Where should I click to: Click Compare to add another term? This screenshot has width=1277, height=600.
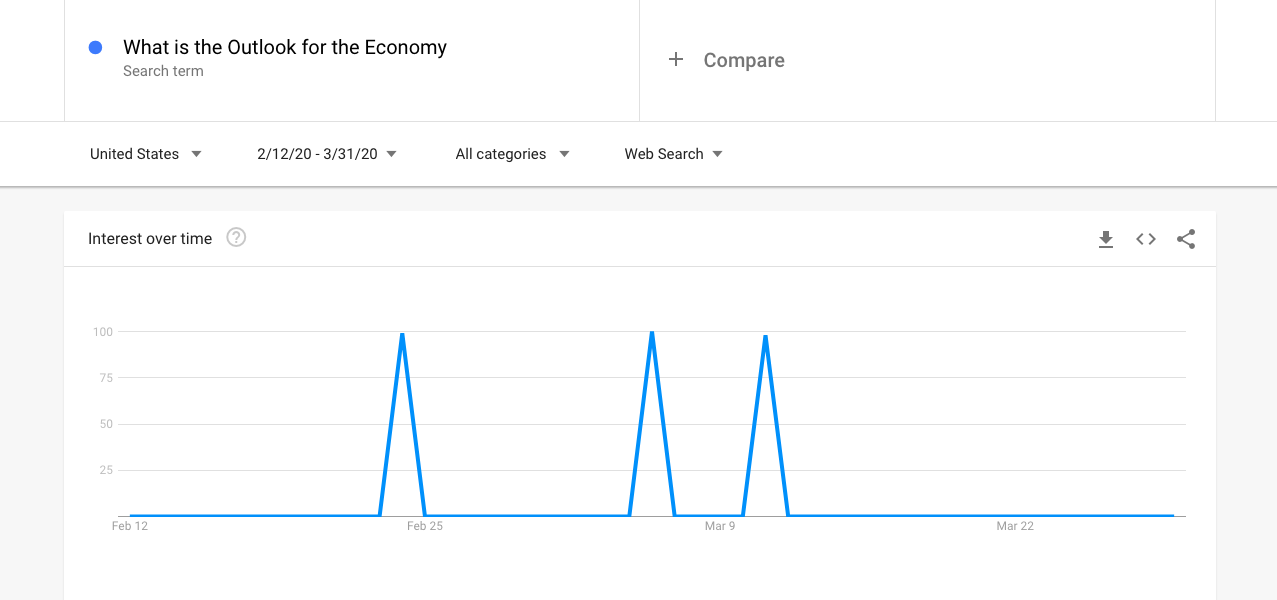coord(743,60)
